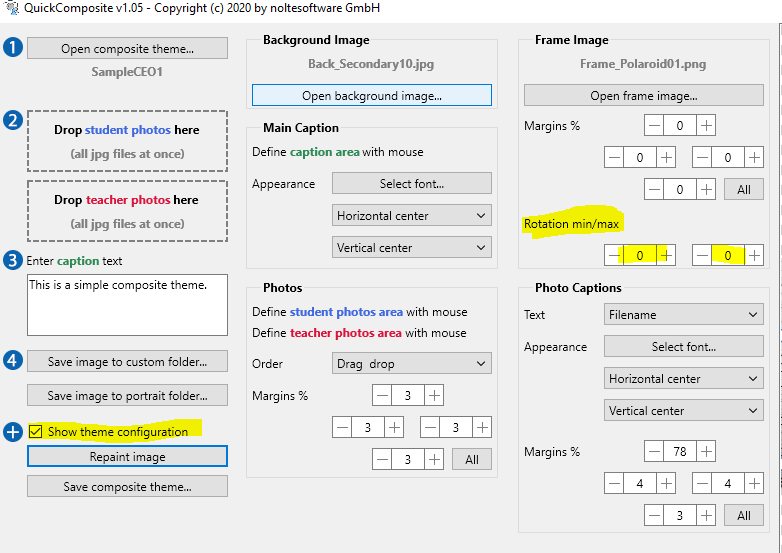Increase the Frame Image top margin
Screen dimensions: 782x553
point(706,126)
